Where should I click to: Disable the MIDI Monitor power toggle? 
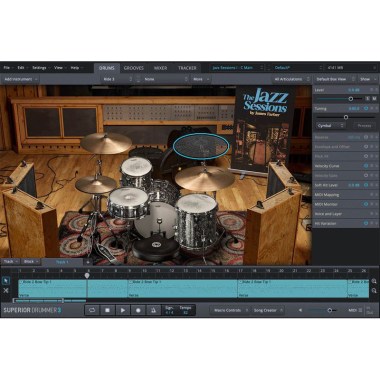point(366,204)
